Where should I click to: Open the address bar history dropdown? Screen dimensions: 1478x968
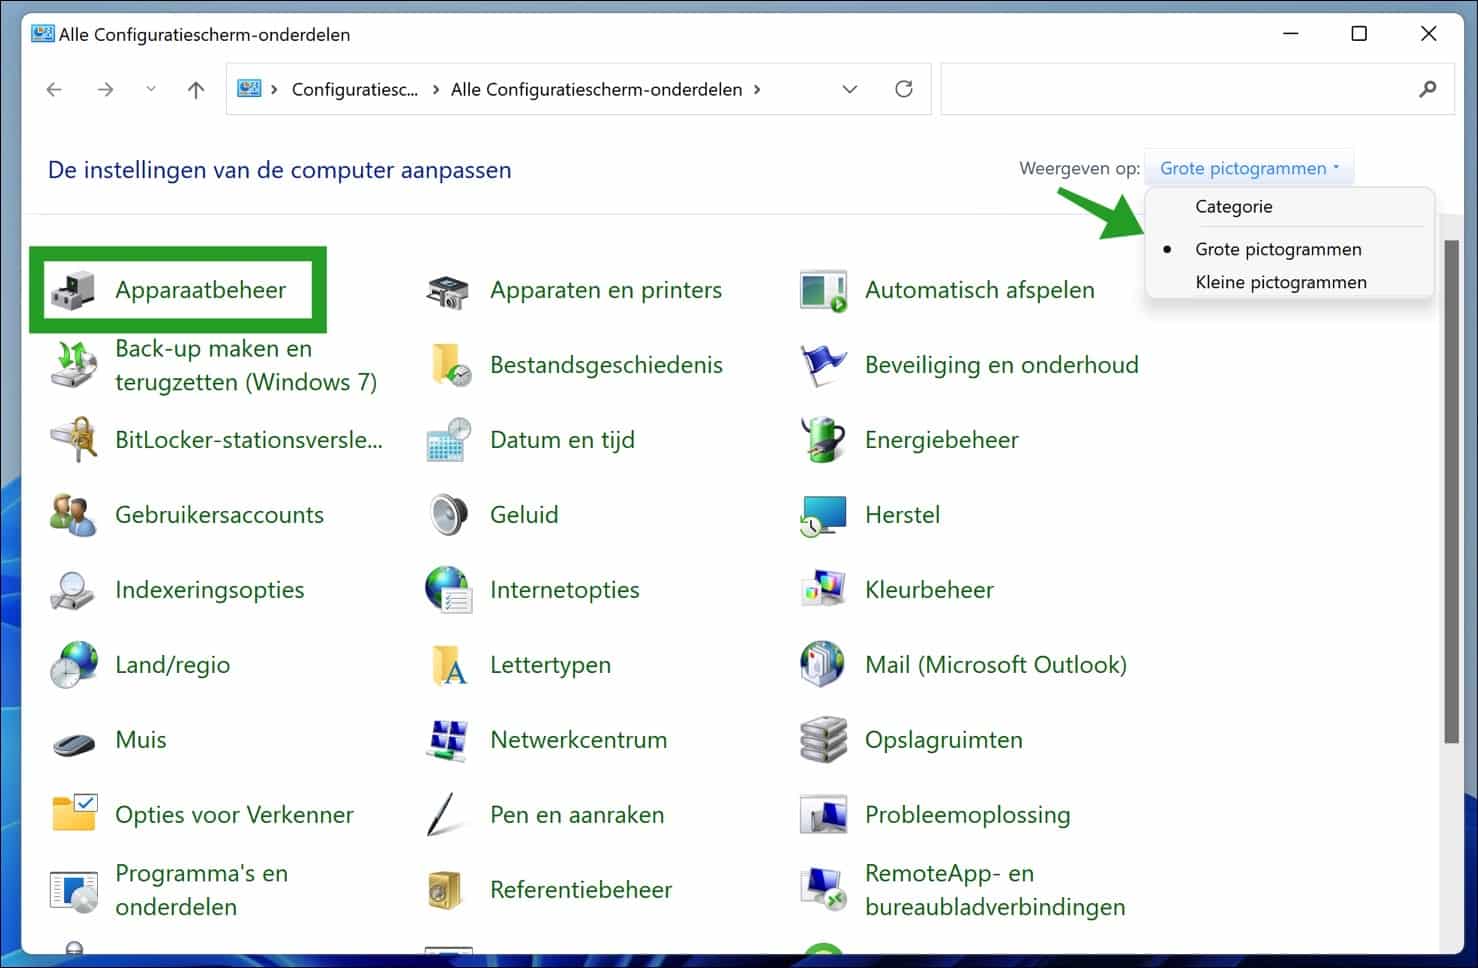(x=849, y=89)
